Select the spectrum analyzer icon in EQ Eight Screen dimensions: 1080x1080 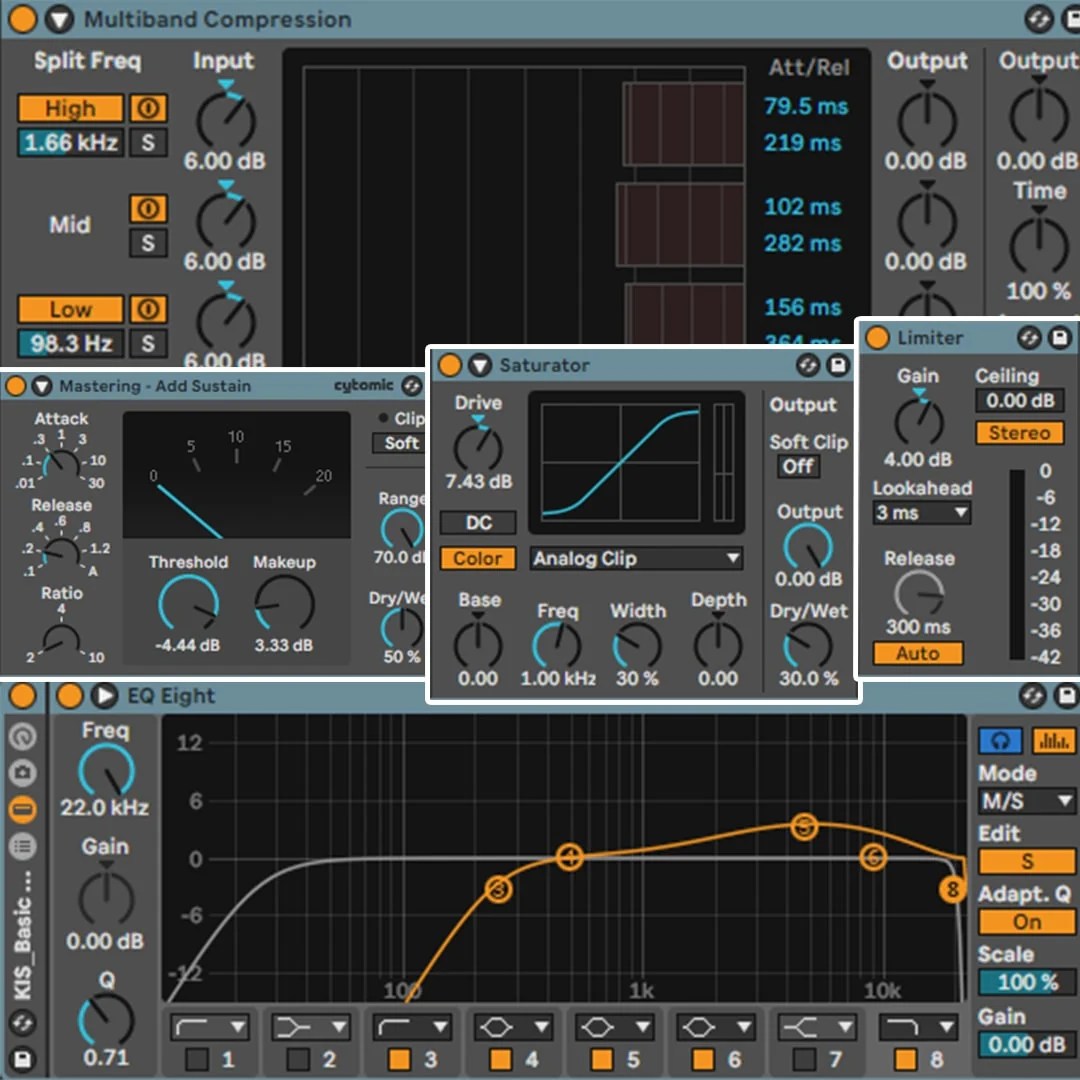click(1054, 740)
